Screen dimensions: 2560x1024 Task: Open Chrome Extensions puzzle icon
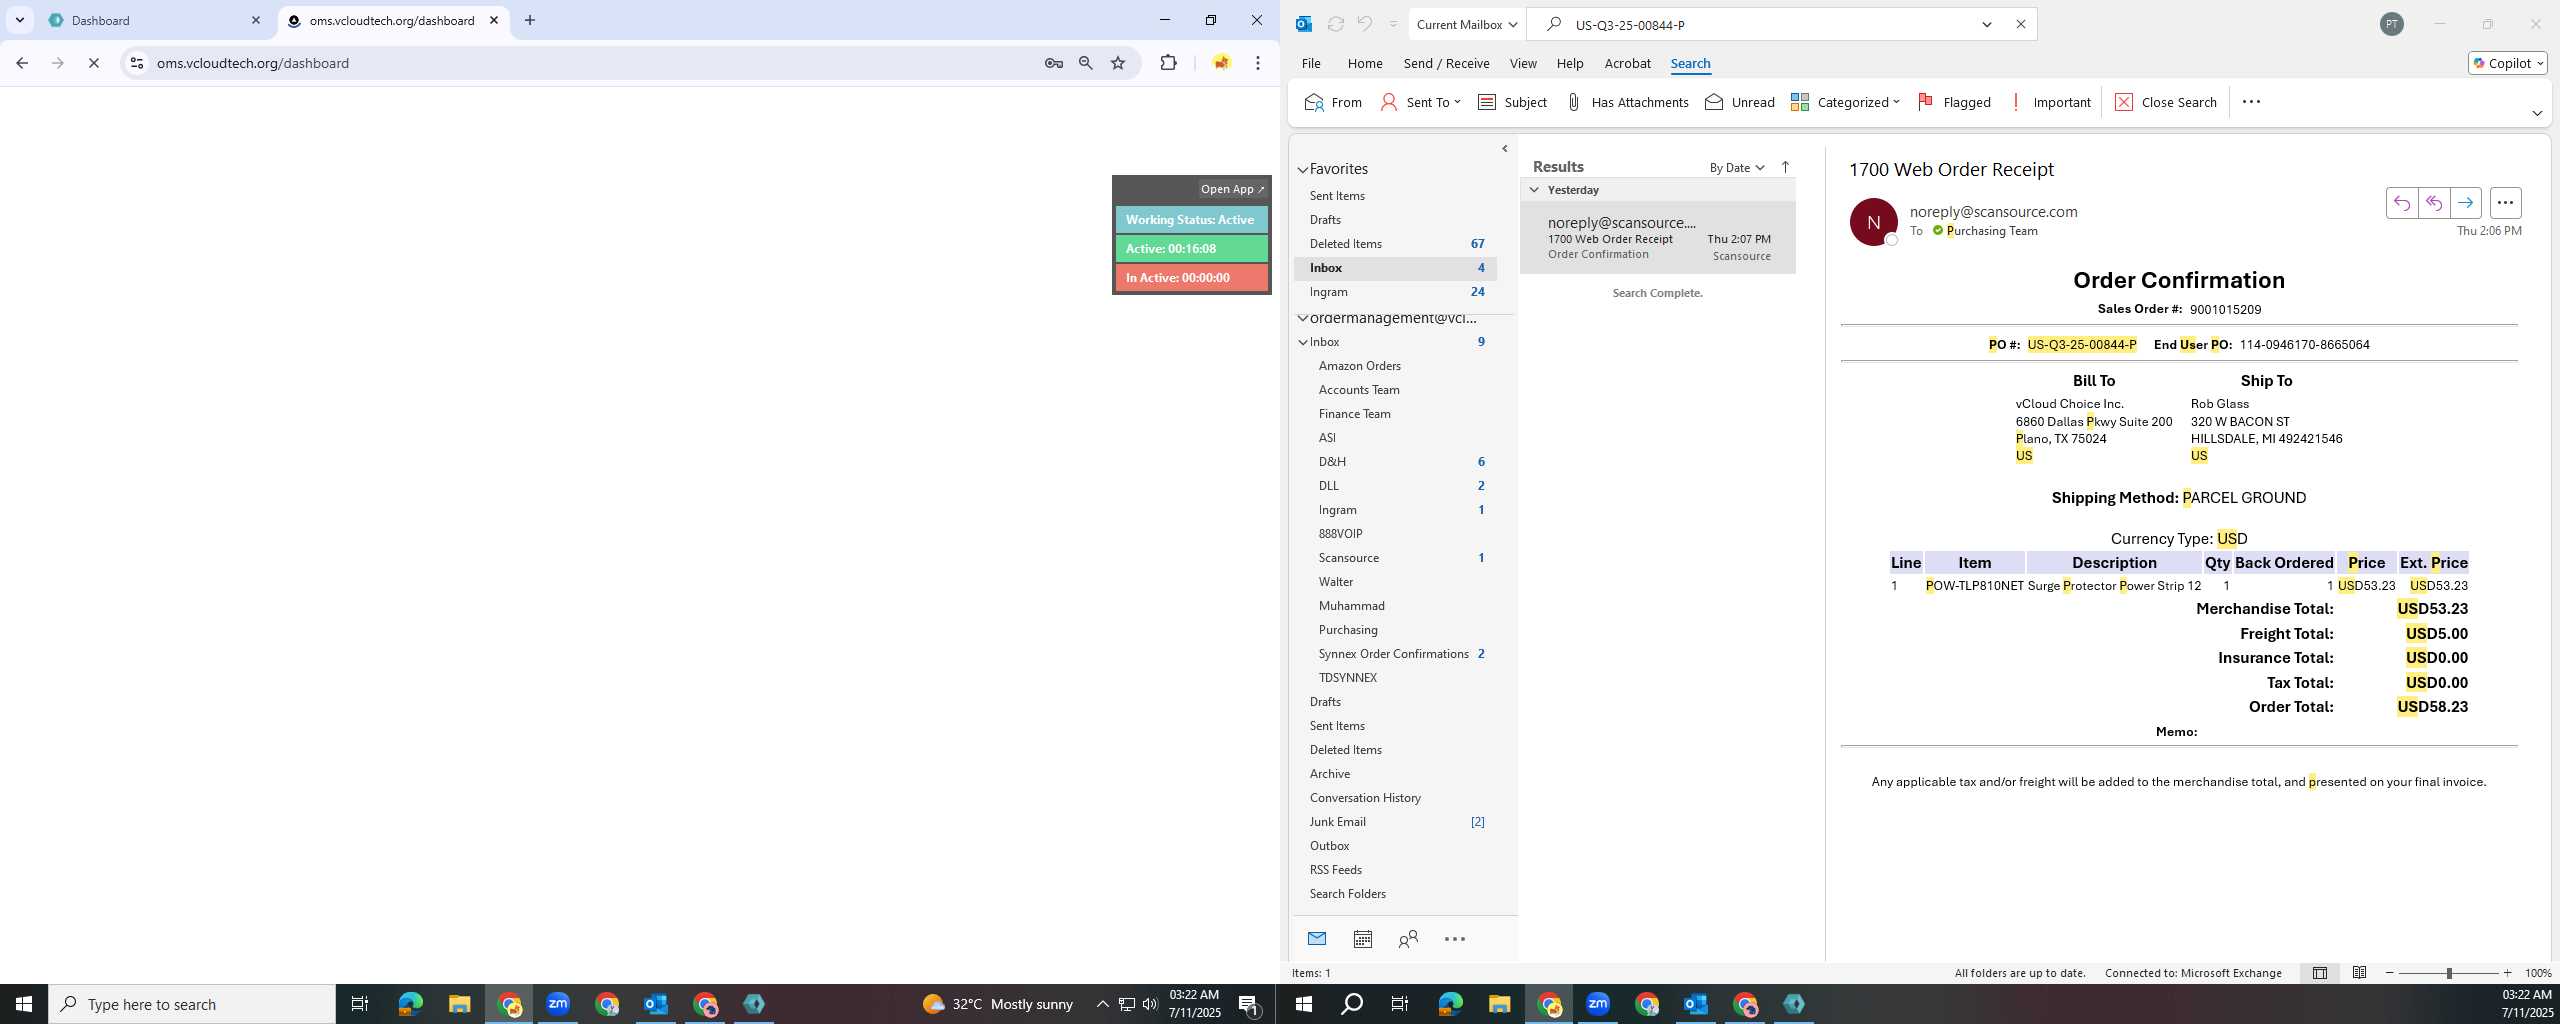[1168, 63]
